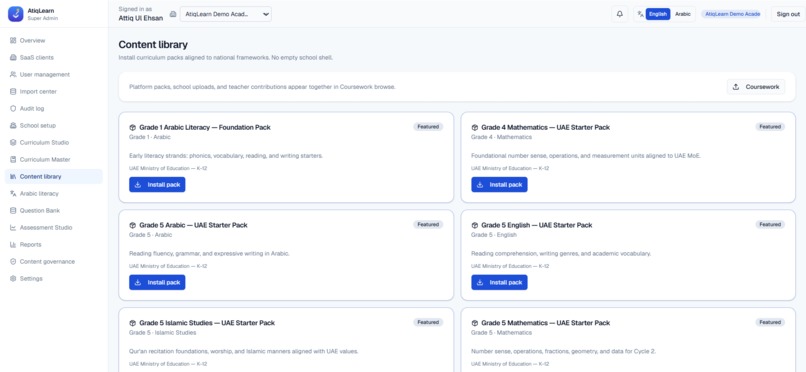The image size is (806, 372).
Task: Navigate to Import center
Action: point(53,91)
